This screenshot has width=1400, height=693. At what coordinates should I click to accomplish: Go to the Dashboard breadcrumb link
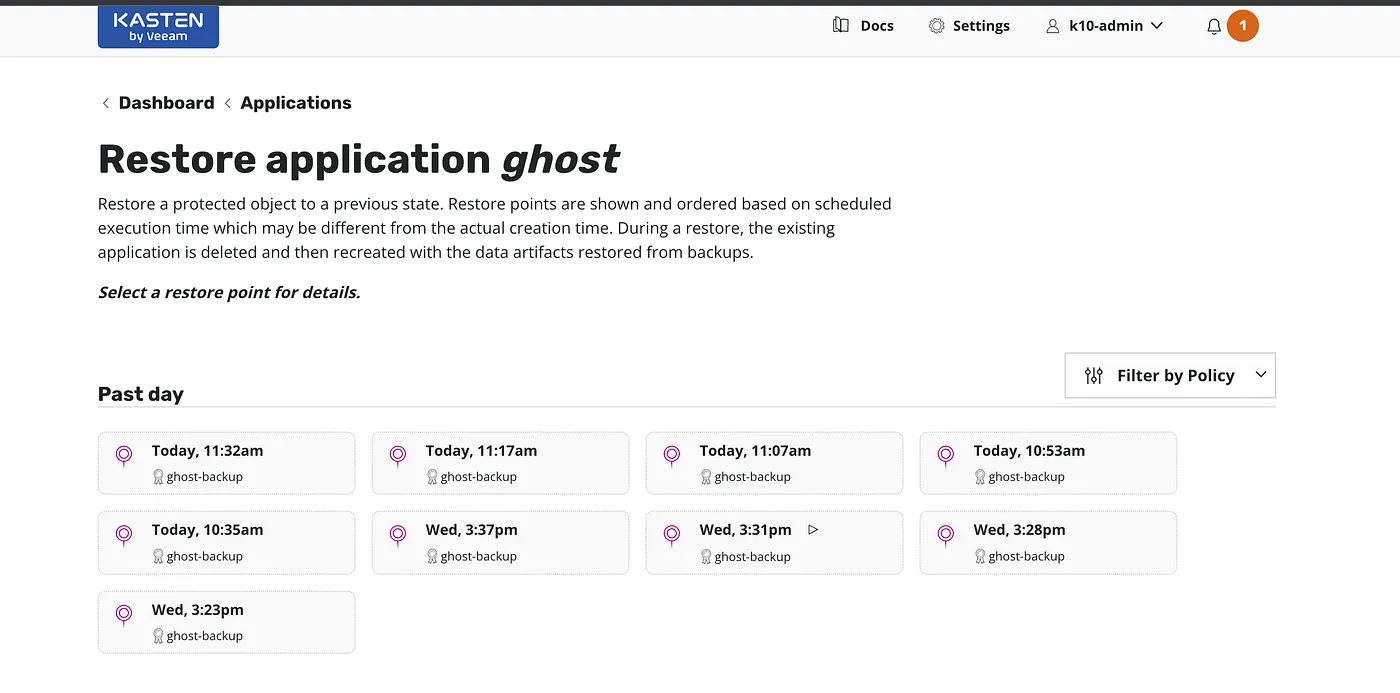click(x=166, y=103)
